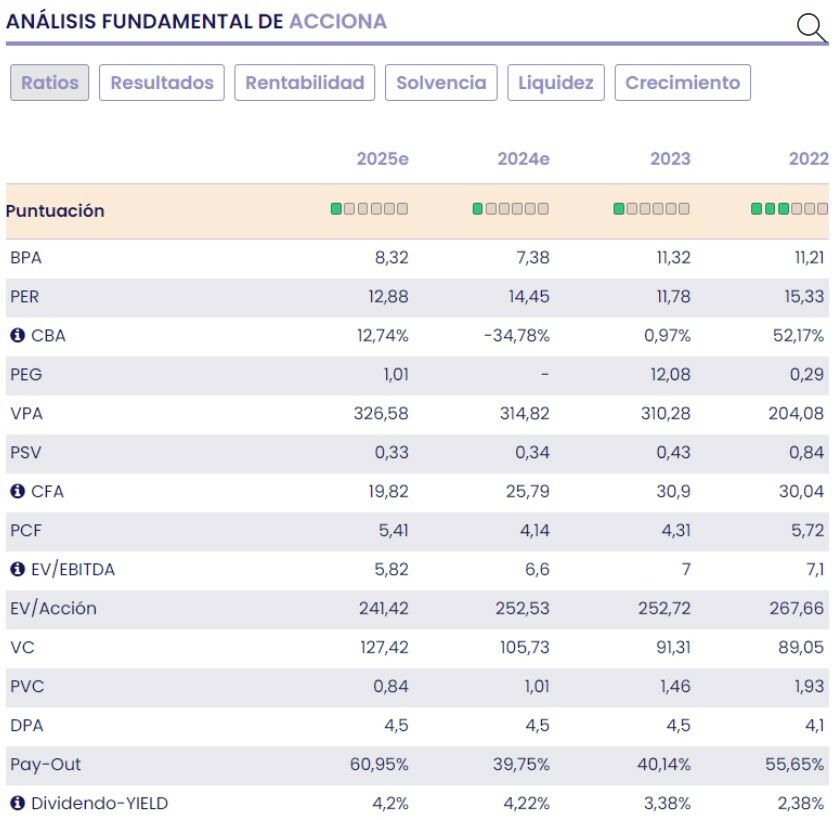Click the ACCIONA company name link

(338, 22)
